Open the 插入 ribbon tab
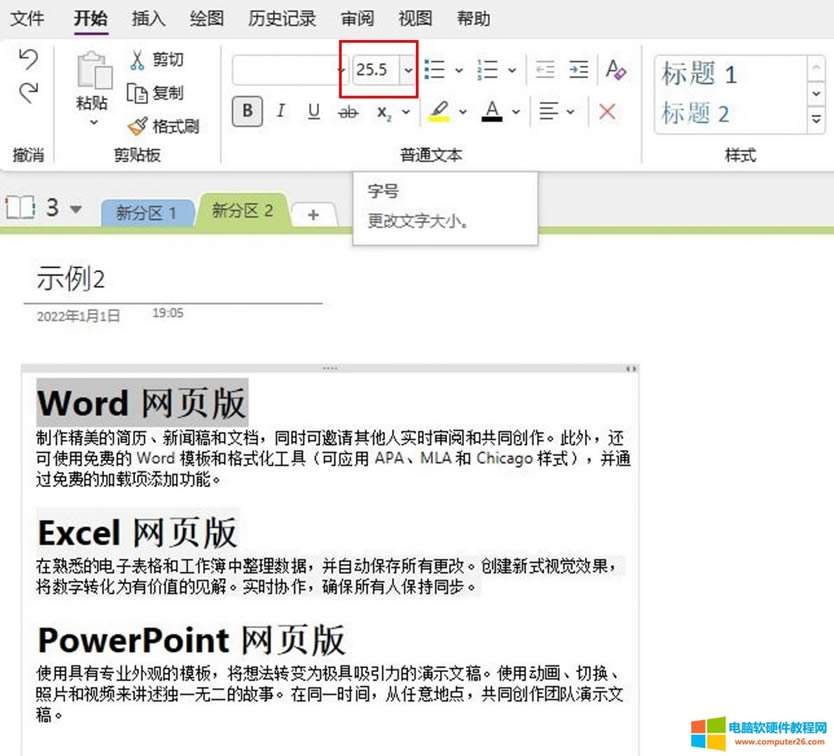 (x=149, y=18)
